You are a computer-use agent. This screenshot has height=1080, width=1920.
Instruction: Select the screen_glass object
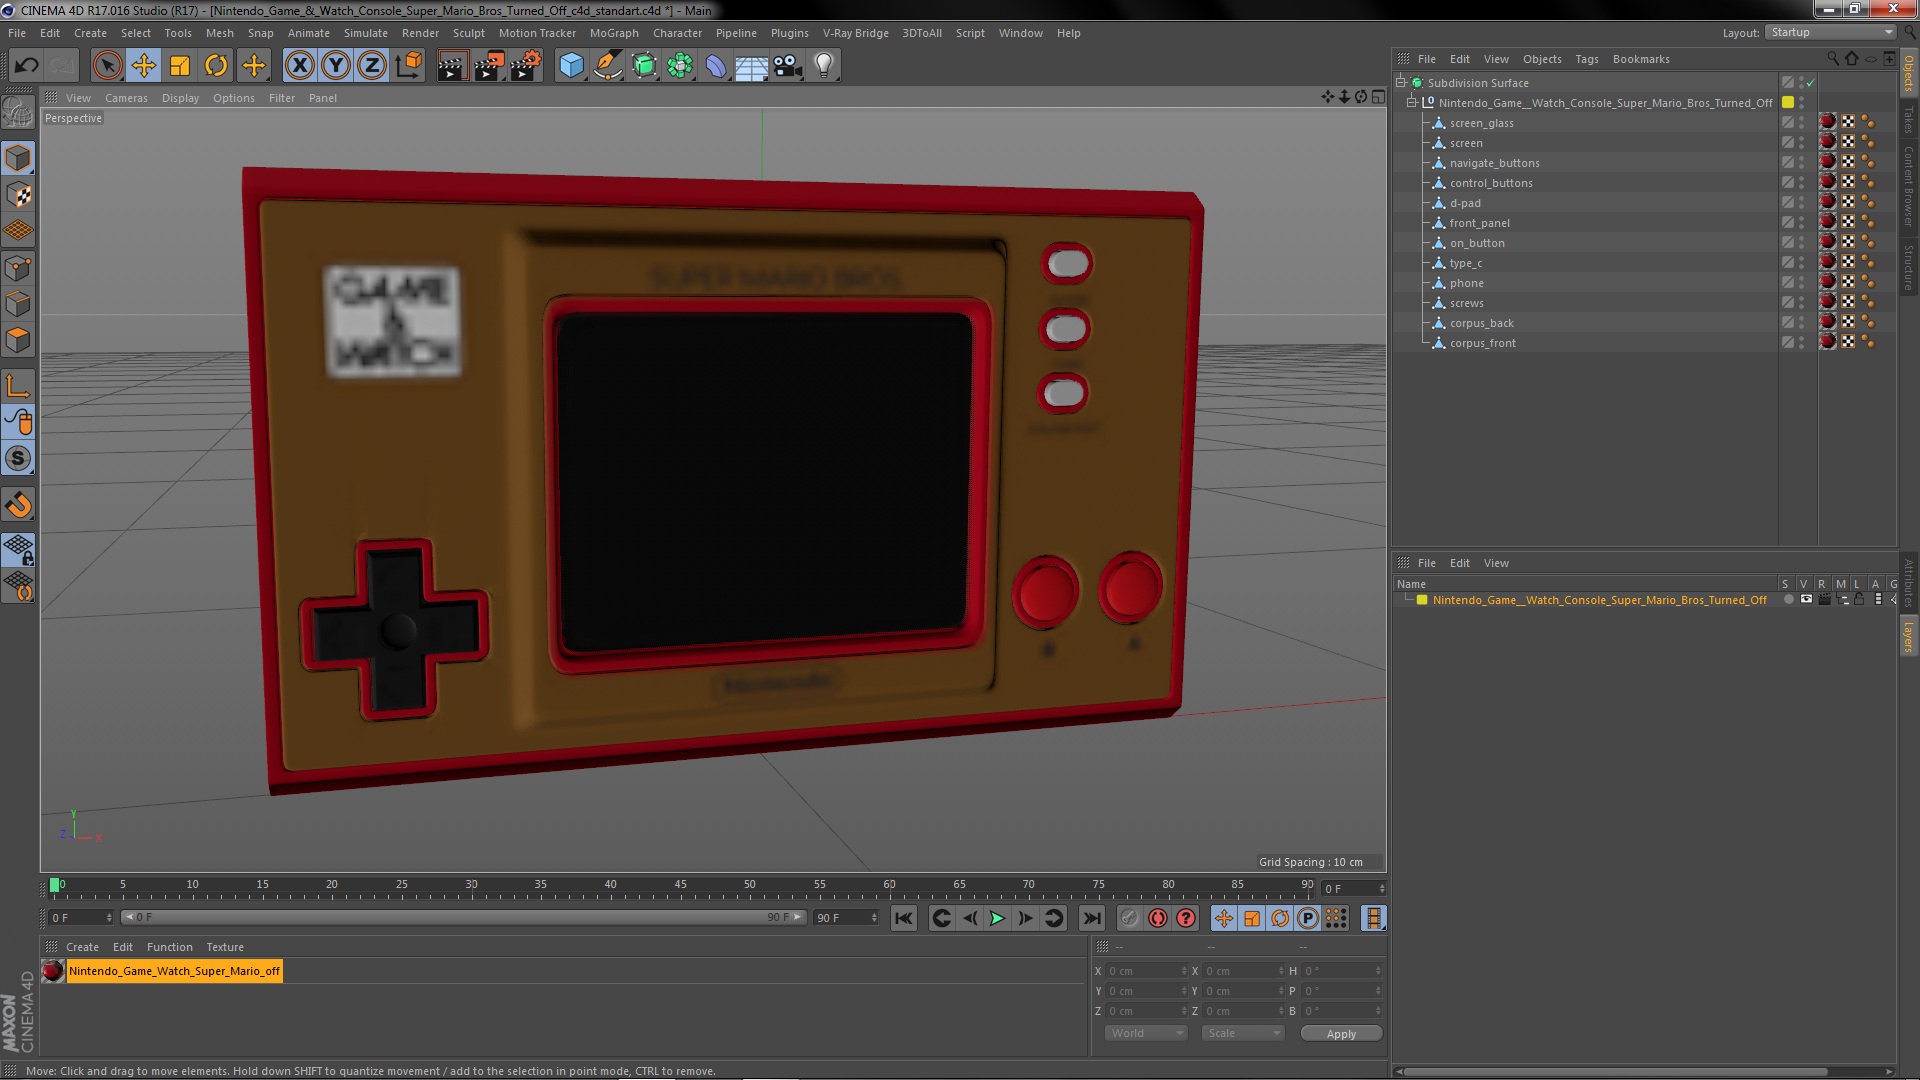click(x=1481, y=123)
